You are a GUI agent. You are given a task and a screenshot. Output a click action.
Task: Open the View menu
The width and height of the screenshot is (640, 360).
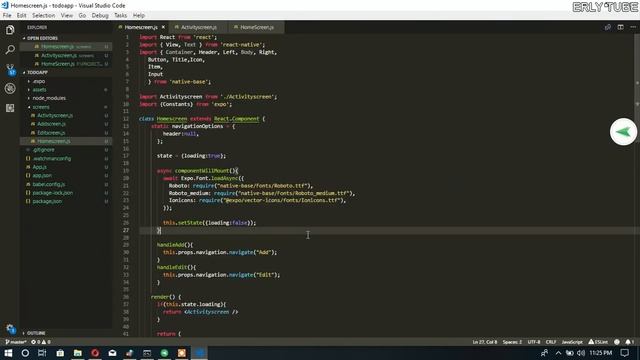[x=67, y=16]
